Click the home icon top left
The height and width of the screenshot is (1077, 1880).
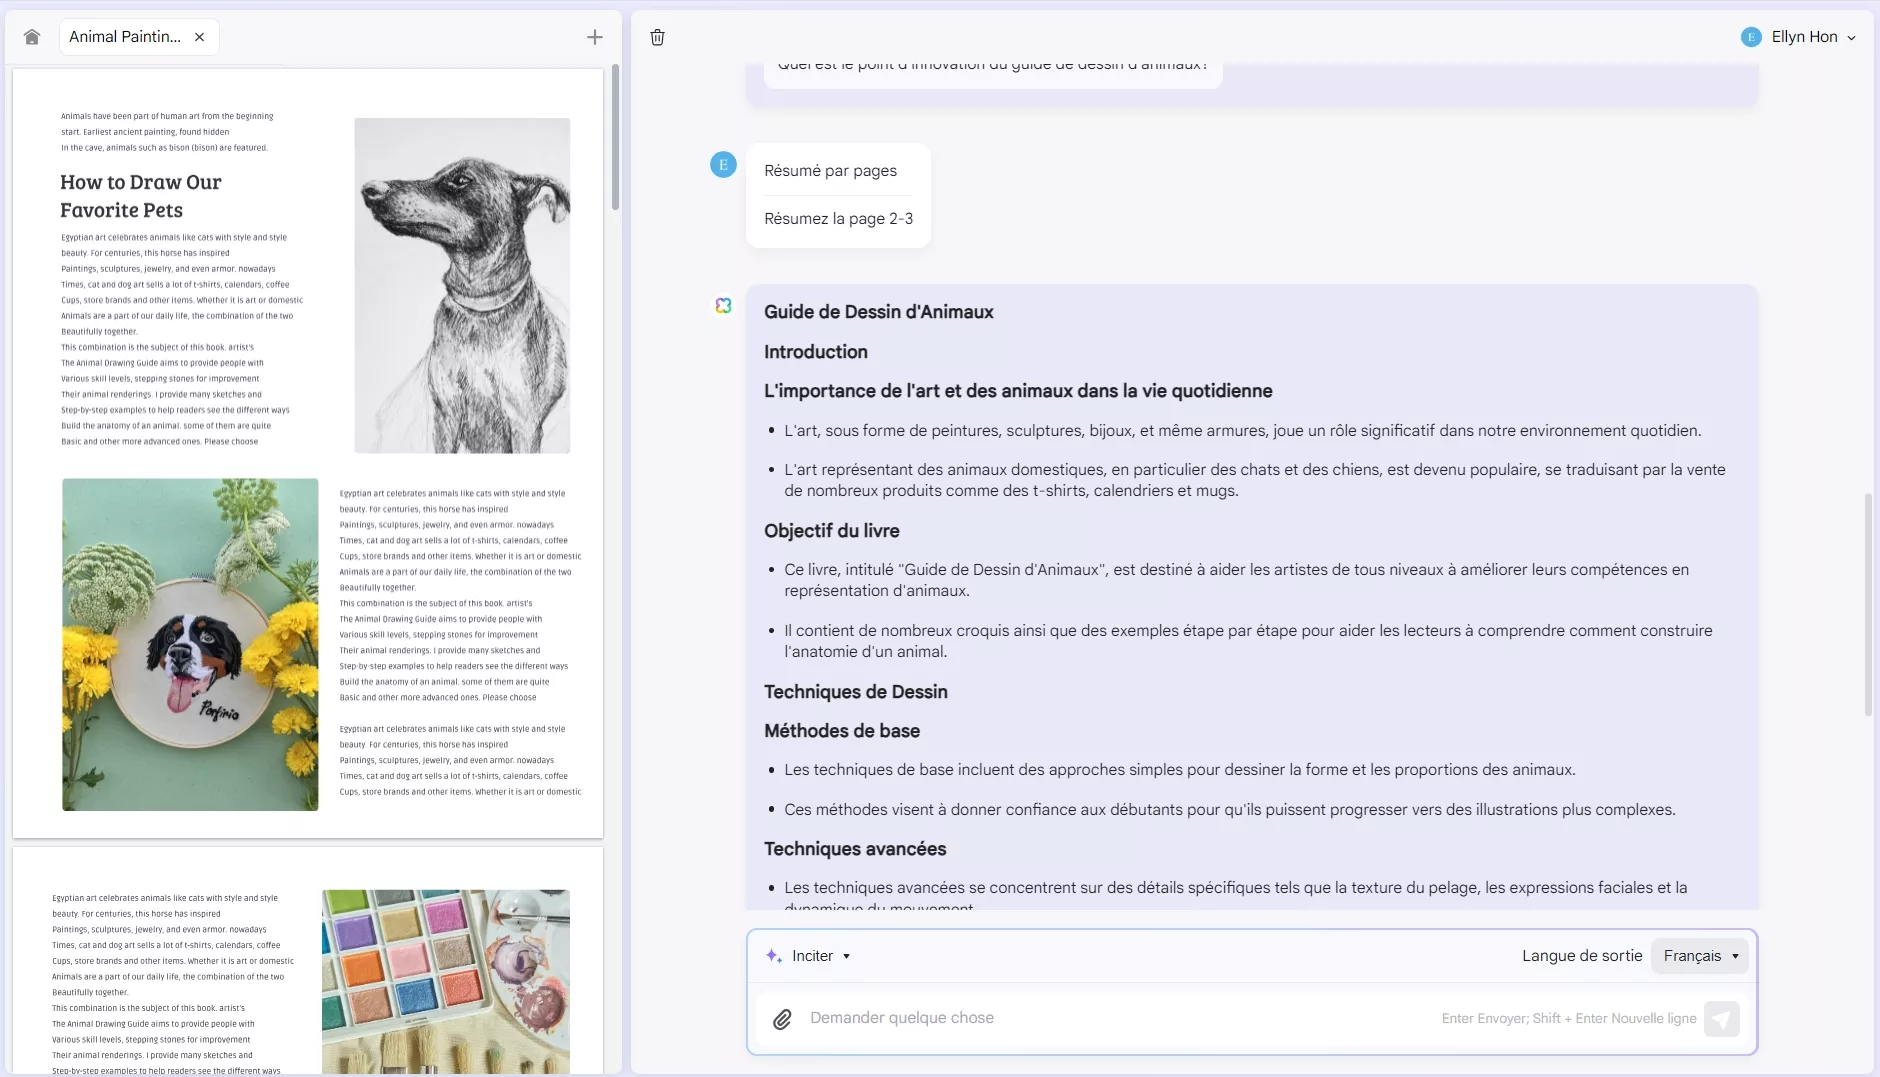point(31,36)
